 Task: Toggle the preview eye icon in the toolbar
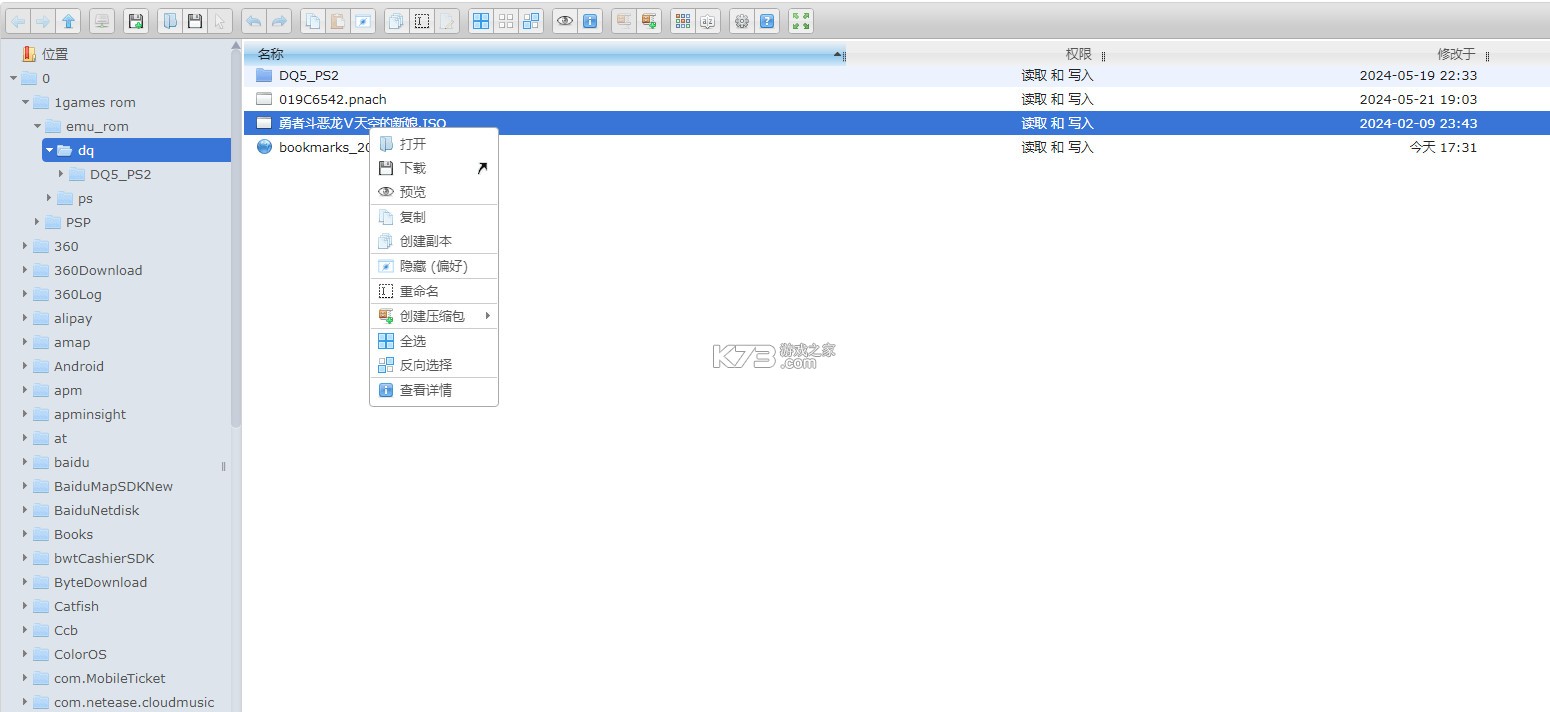pos(565,20)
